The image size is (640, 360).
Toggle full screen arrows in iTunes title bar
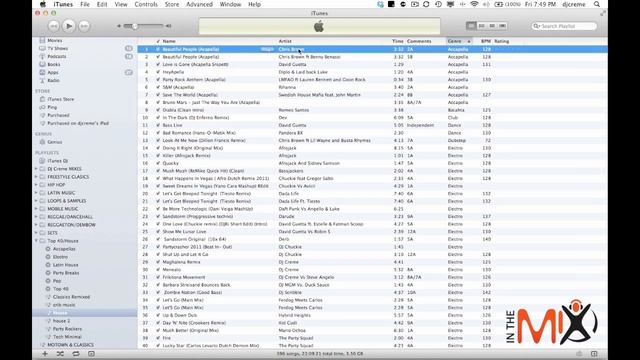click(602, 13)
